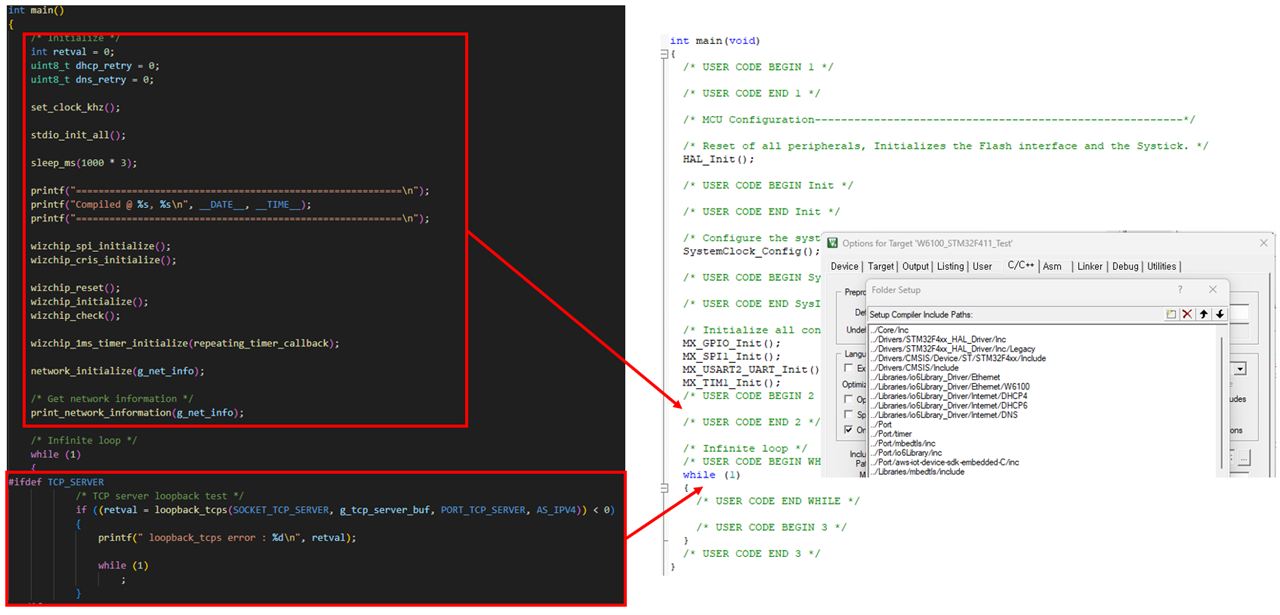This screenshot has width=1280, height=615.
Task: Select the User tab
Action: 983,266
